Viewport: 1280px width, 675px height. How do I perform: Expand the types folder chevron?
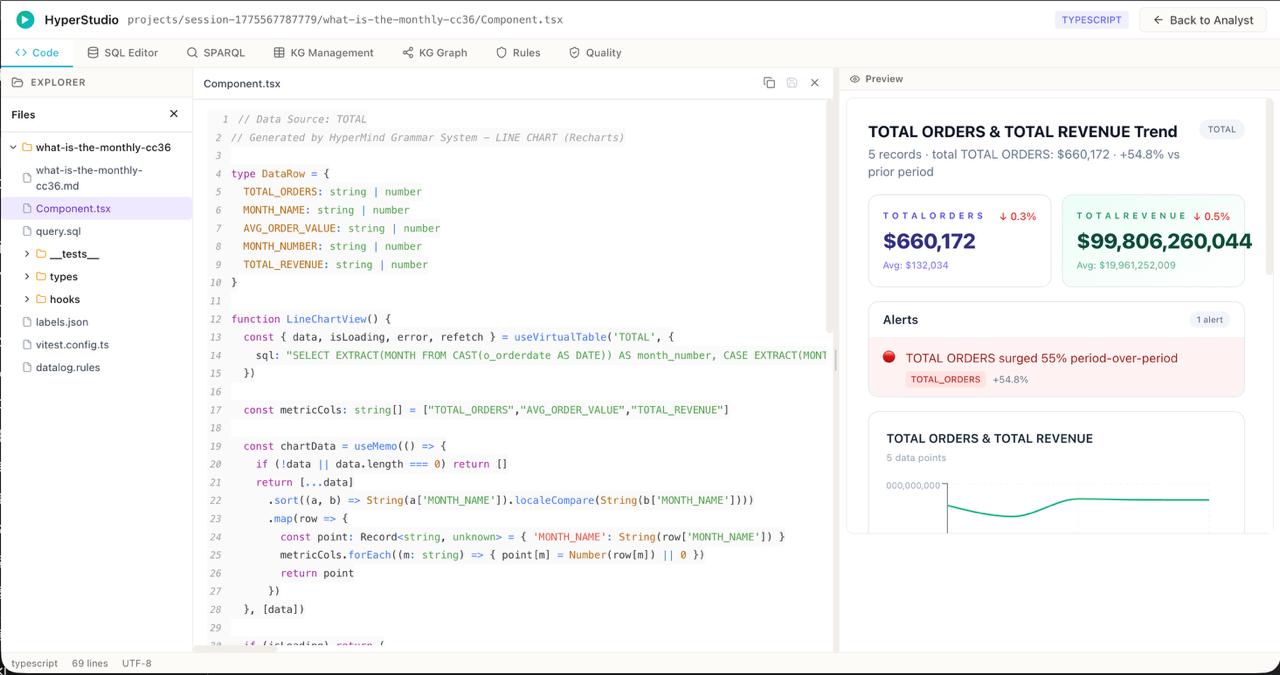[27, 276]
